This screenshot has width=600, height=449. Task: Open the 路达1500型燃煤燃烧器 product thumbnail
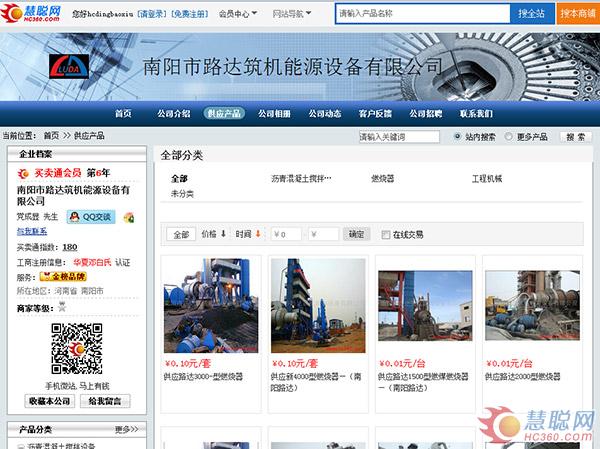coord(425,305)
